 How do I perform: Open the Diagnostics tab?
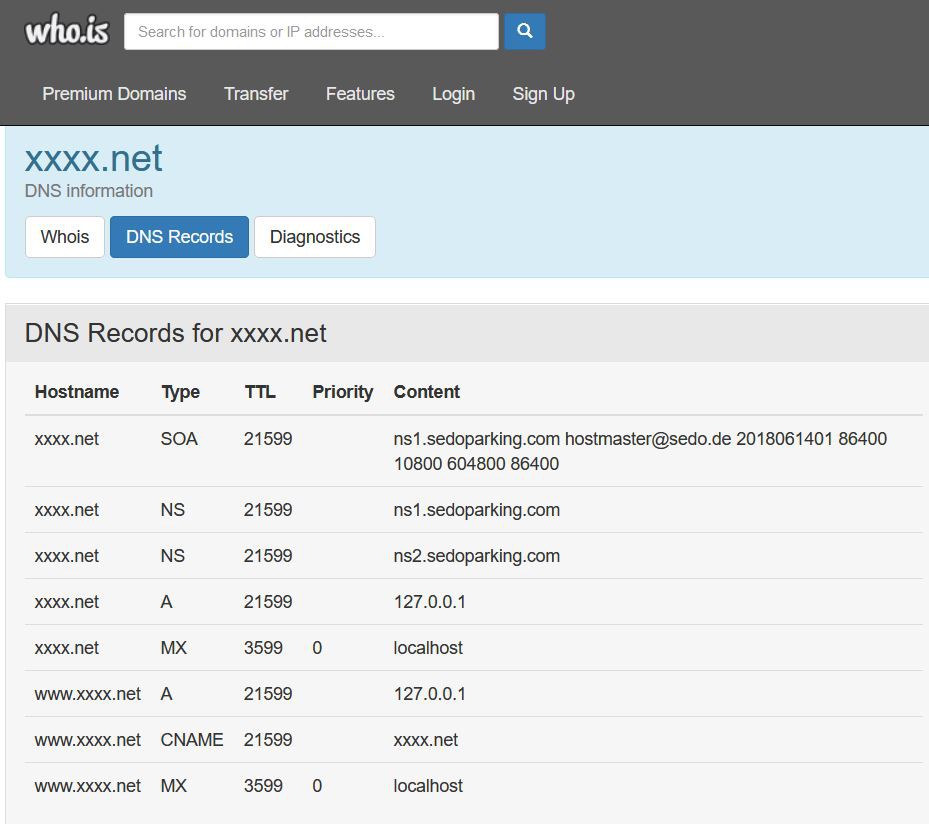coord(314,237)
